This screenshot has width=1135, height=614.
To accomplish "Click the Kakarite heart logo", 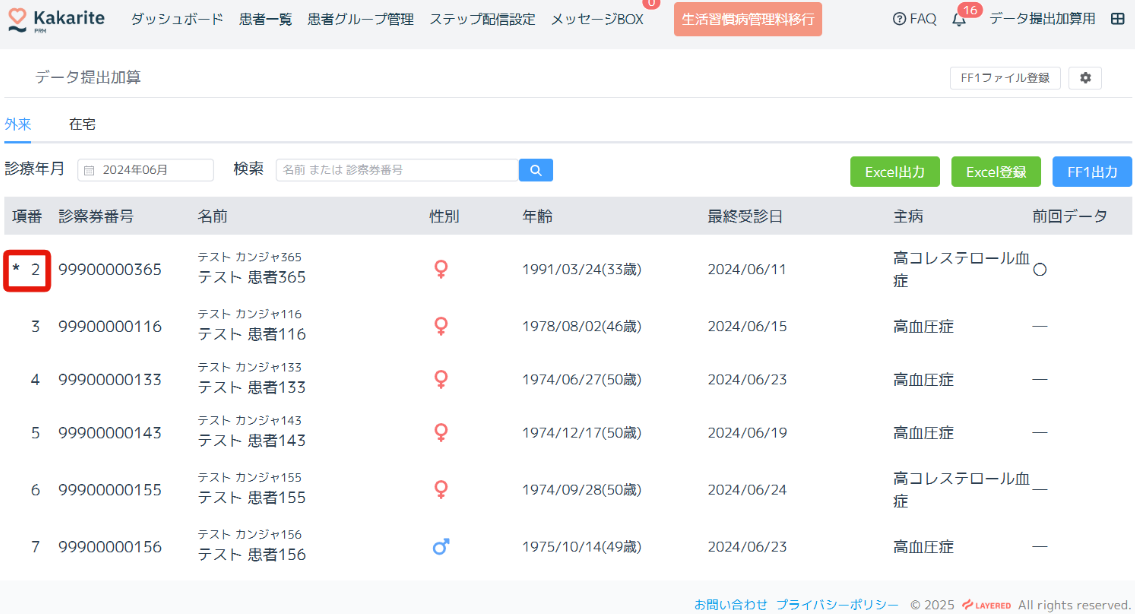I will 17,20.
